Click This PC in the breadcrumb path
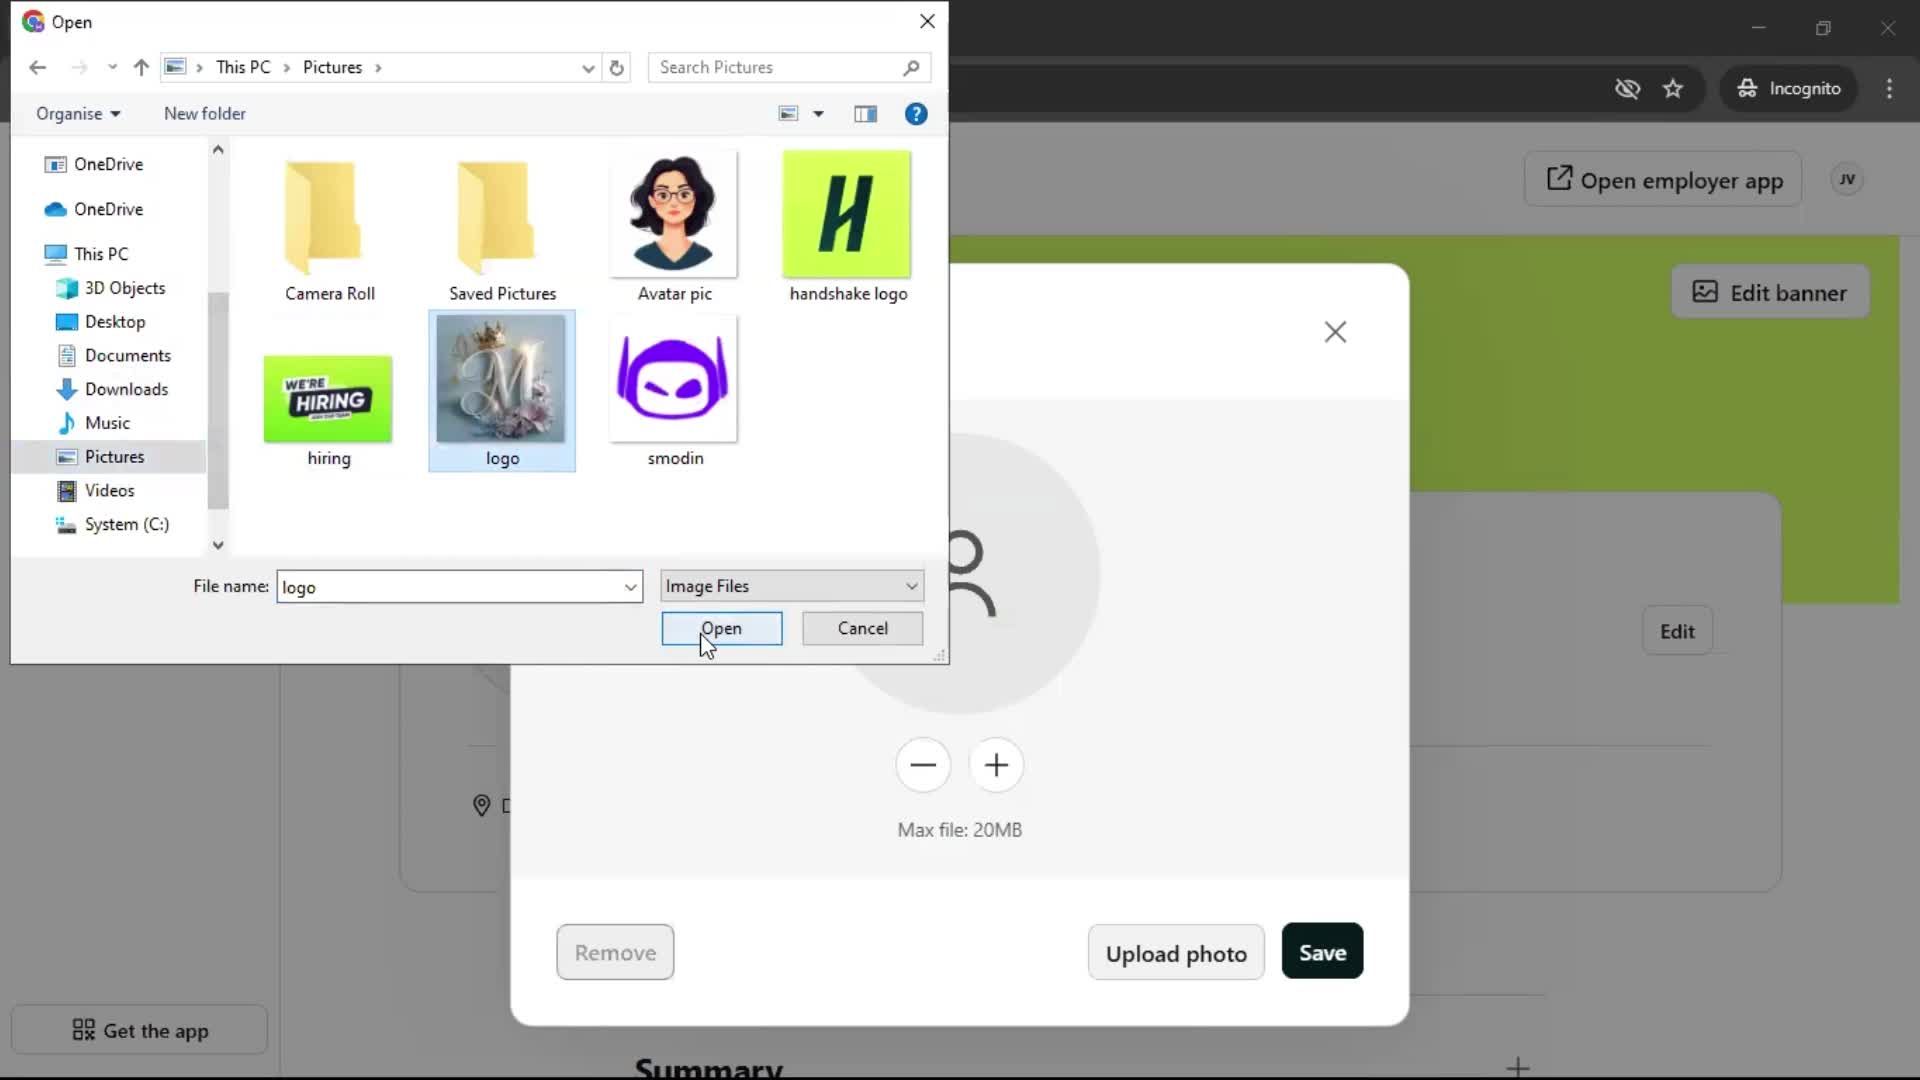Image resolution: width=1920 pixels, height=1080 pixels. (243, 67)
